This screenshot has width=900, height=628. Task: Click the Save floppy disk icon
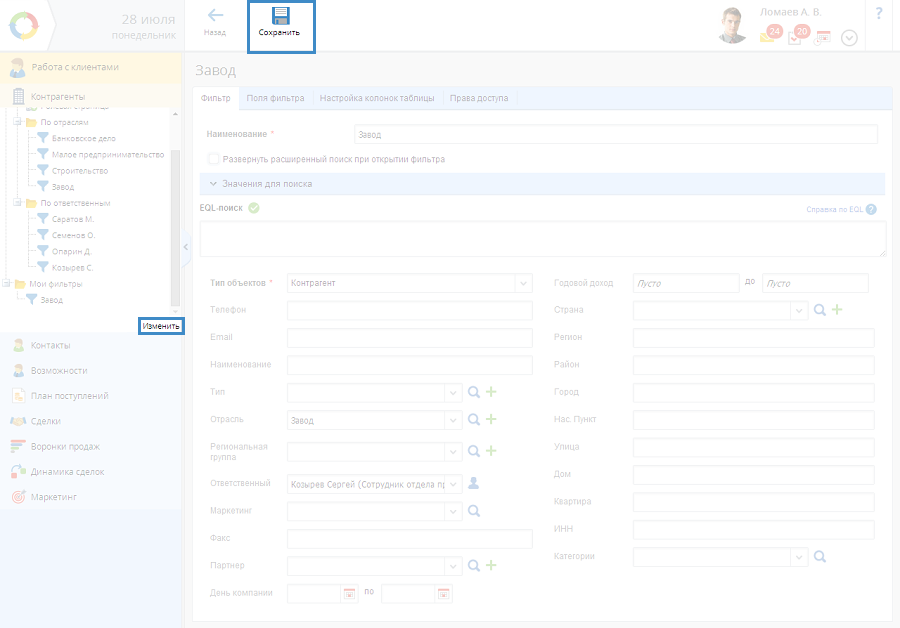coord(279,17)
